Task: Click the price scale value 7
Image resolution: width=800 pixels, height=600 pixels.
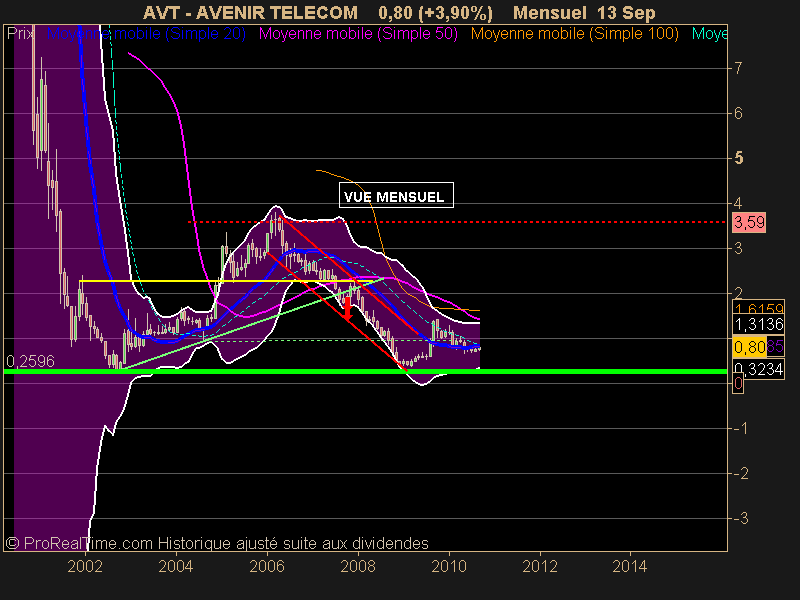Action: pos(738,68)
